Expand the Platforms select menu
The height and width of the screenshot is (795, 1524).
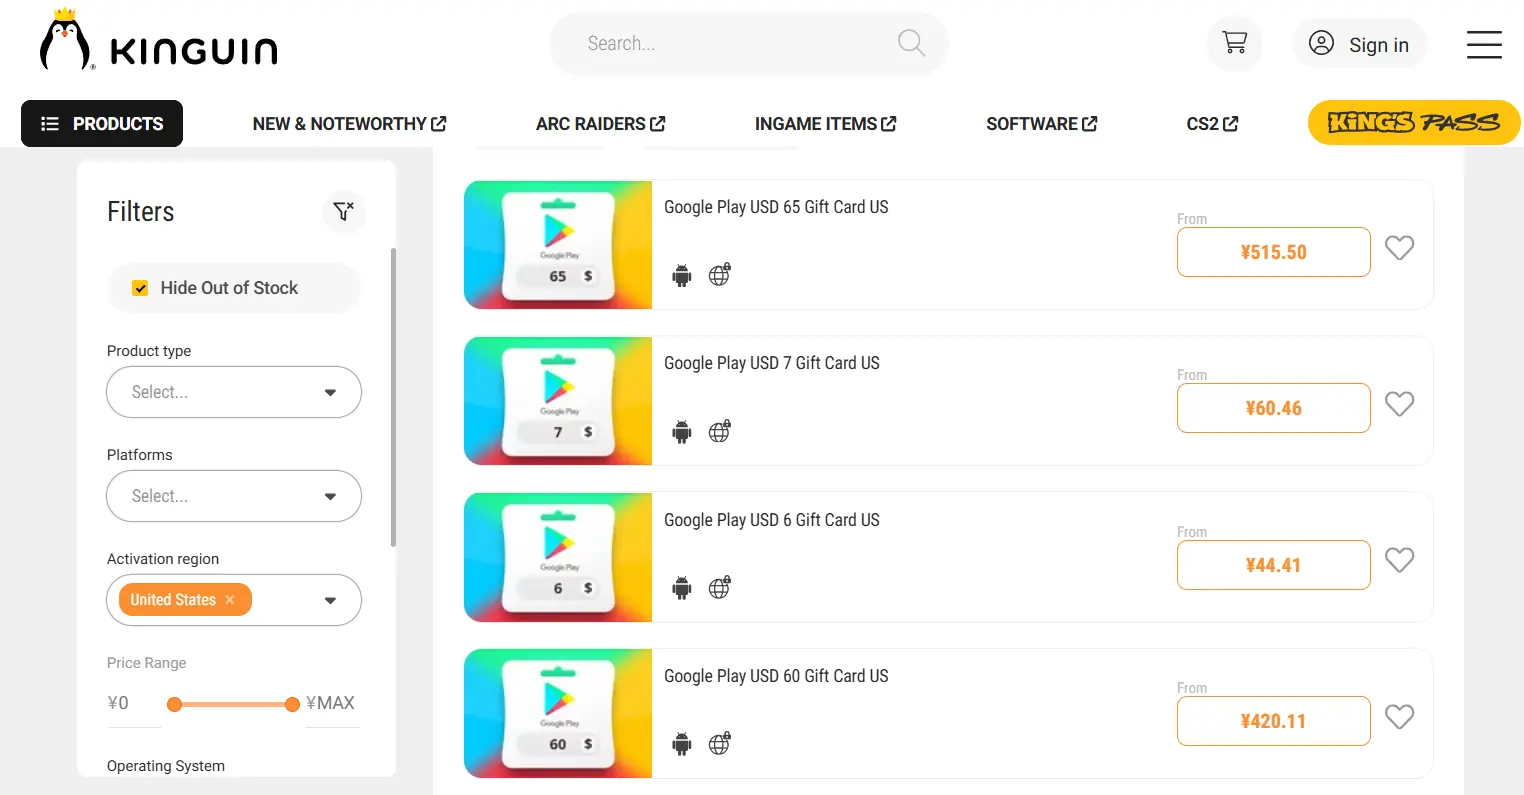pyautogui.click(x=233, y=496)
